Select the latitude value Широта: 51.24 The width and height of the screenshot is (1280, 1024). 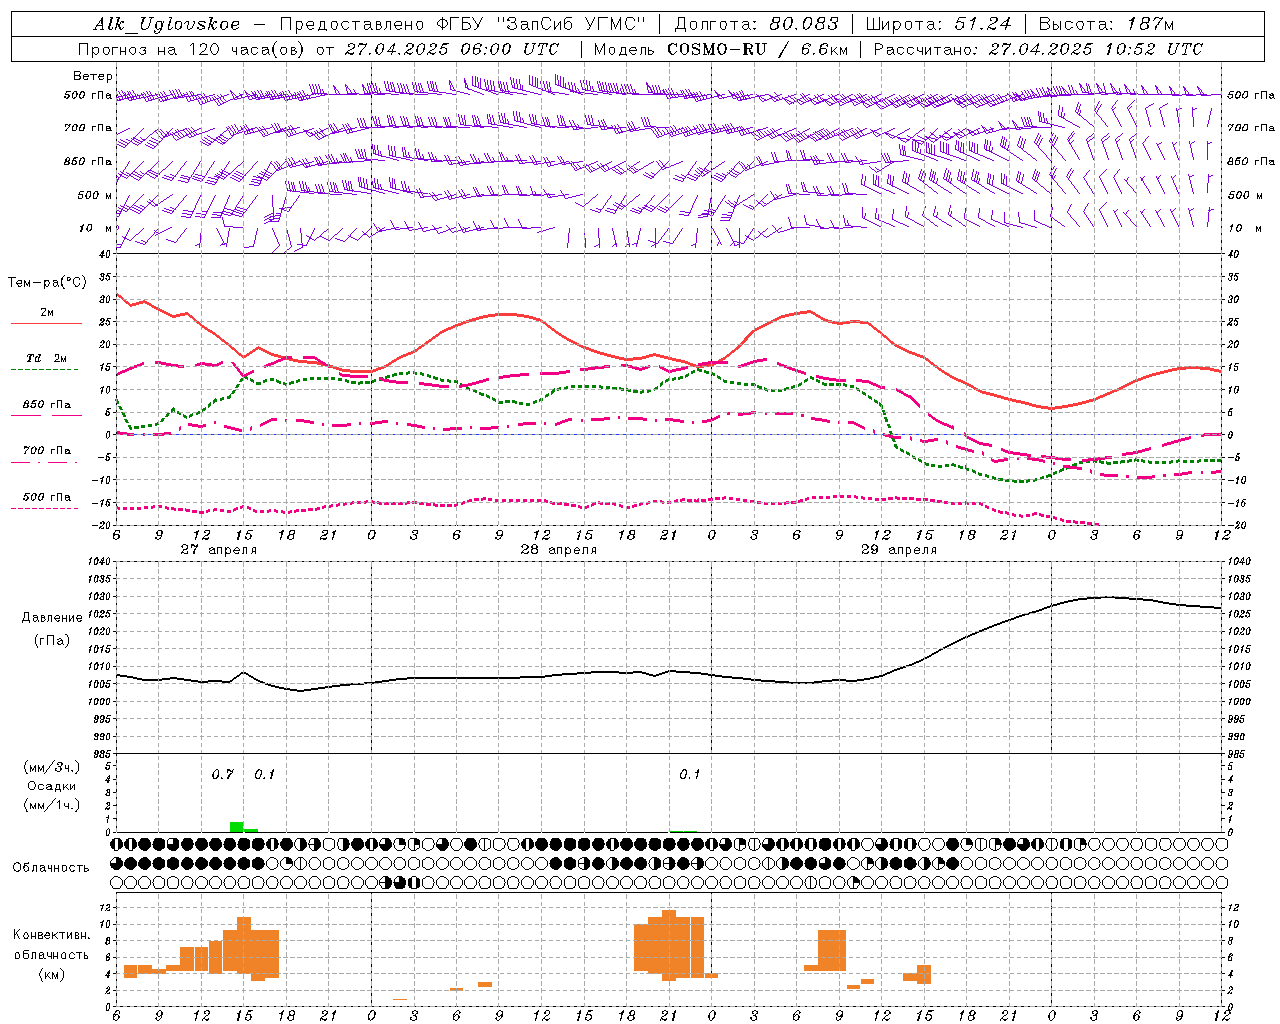coord(938,24)
